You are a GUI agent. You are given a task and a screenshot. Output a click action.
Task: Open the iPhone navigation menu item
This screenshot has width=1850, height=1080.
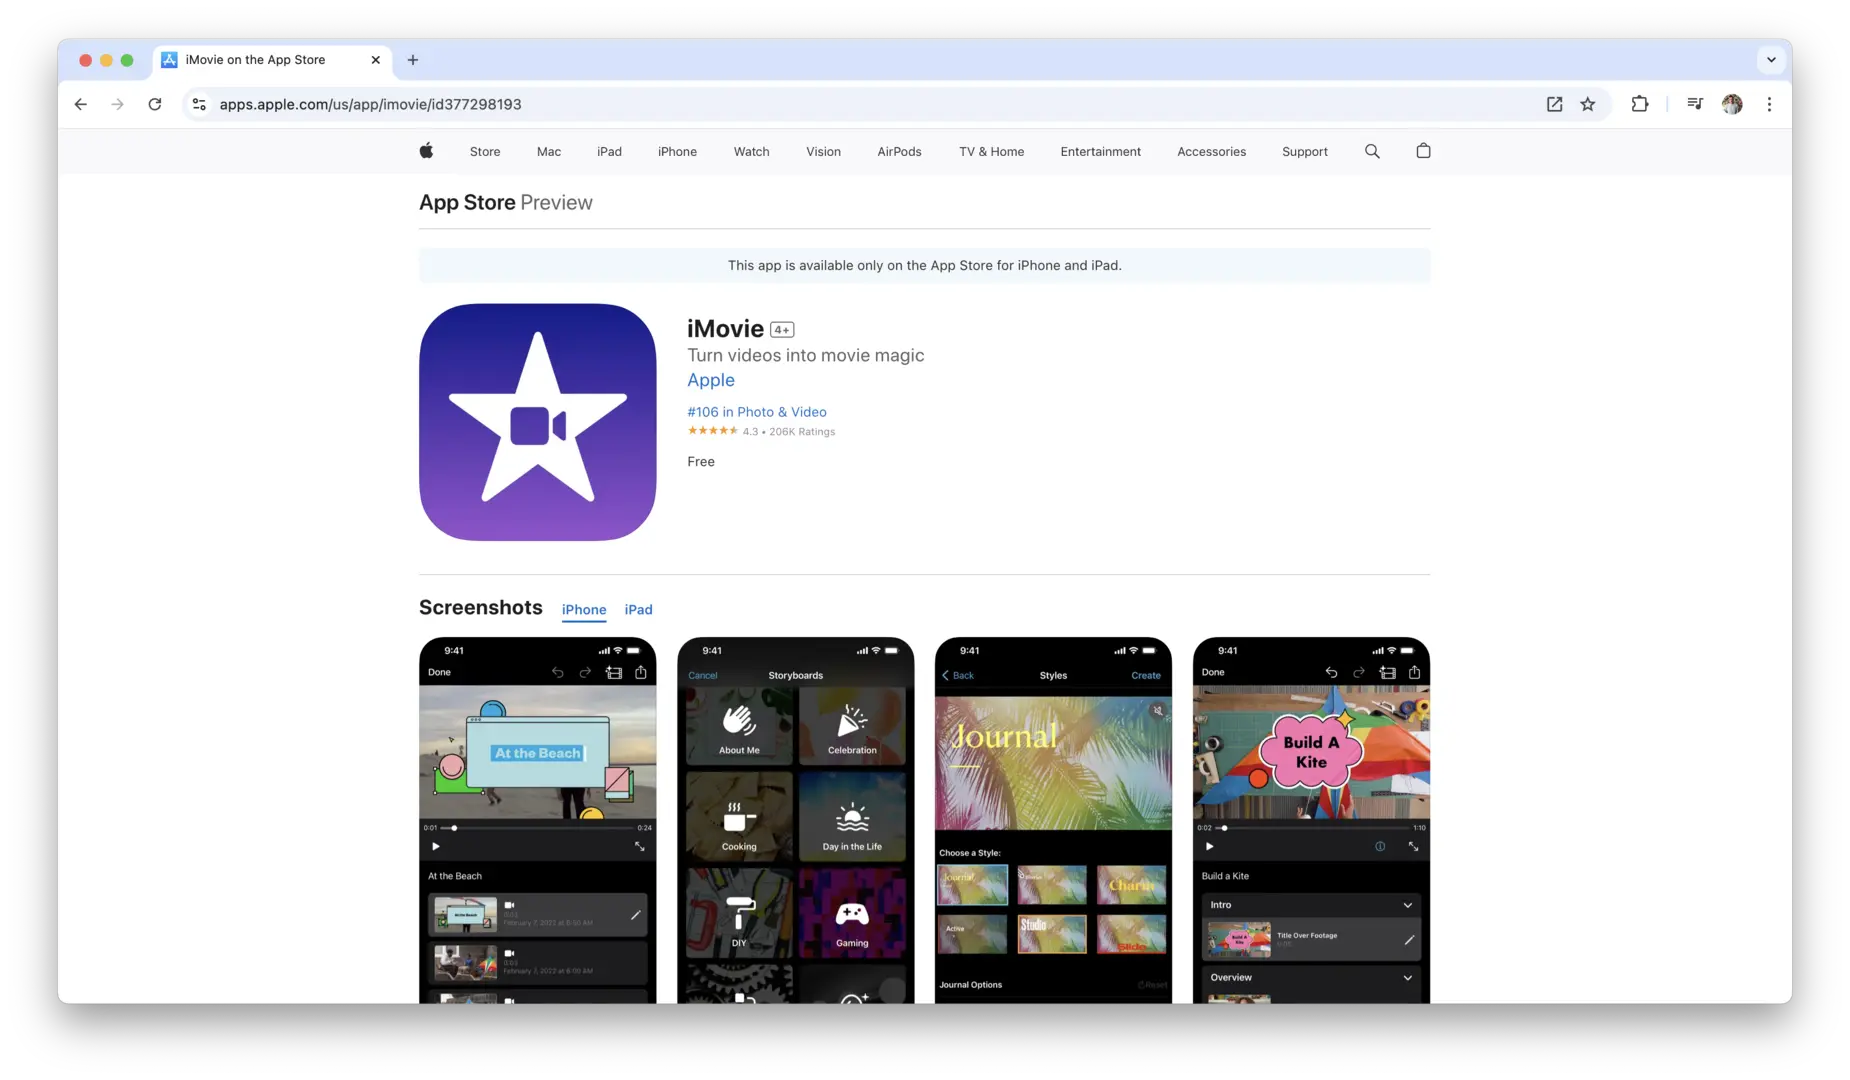(677, 152)
